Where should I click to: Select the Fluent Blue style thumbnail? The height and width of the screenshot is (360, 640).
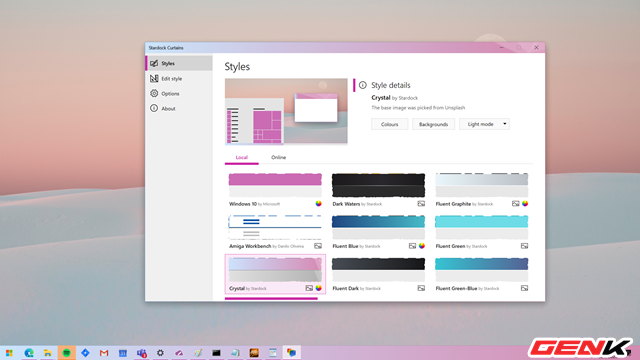(x=378, y=227)
